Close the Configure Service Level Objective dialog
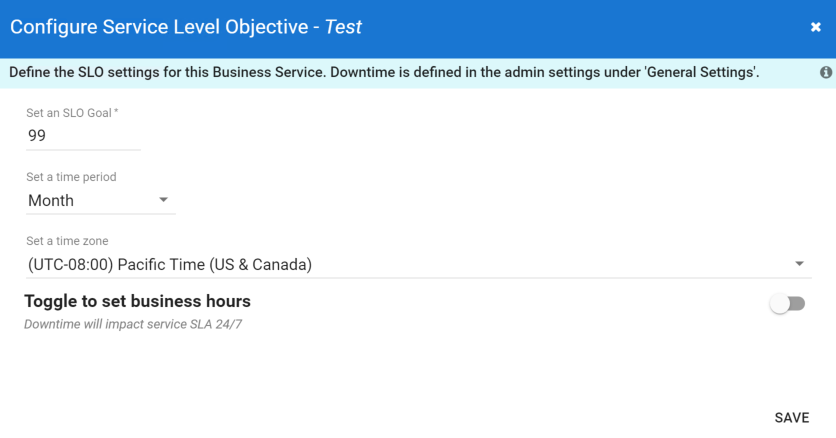 click(x=816, y=28)
